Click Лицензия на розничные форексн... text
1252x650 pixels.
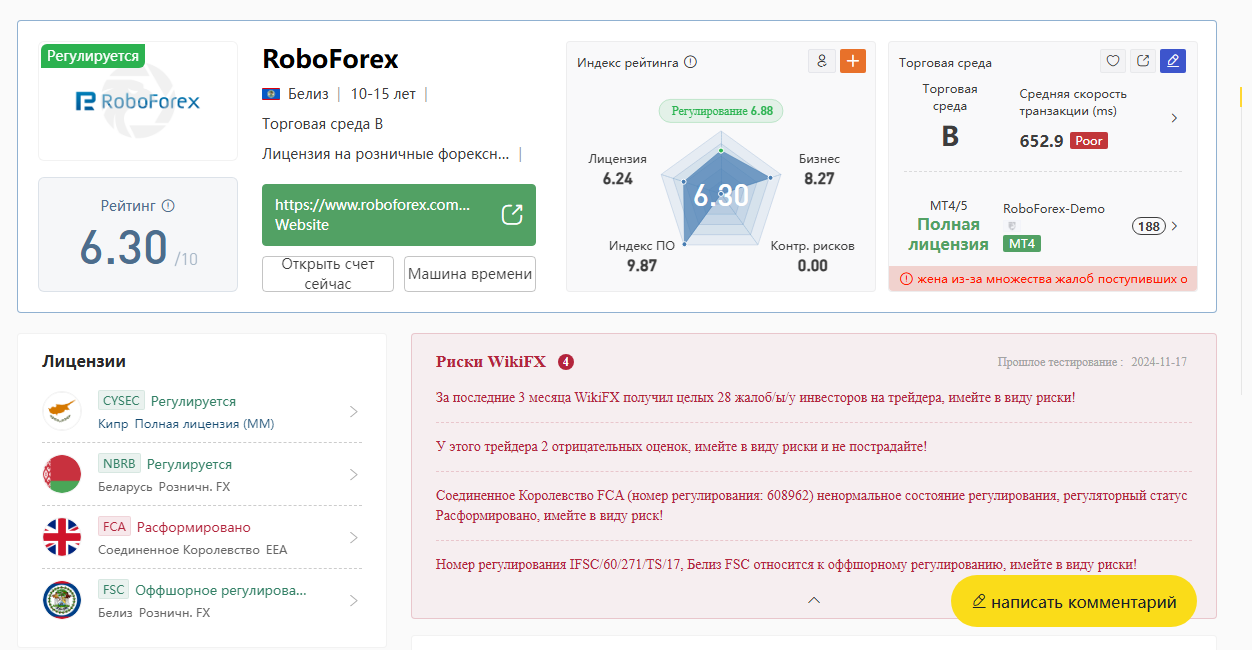[x=386, y=154]
